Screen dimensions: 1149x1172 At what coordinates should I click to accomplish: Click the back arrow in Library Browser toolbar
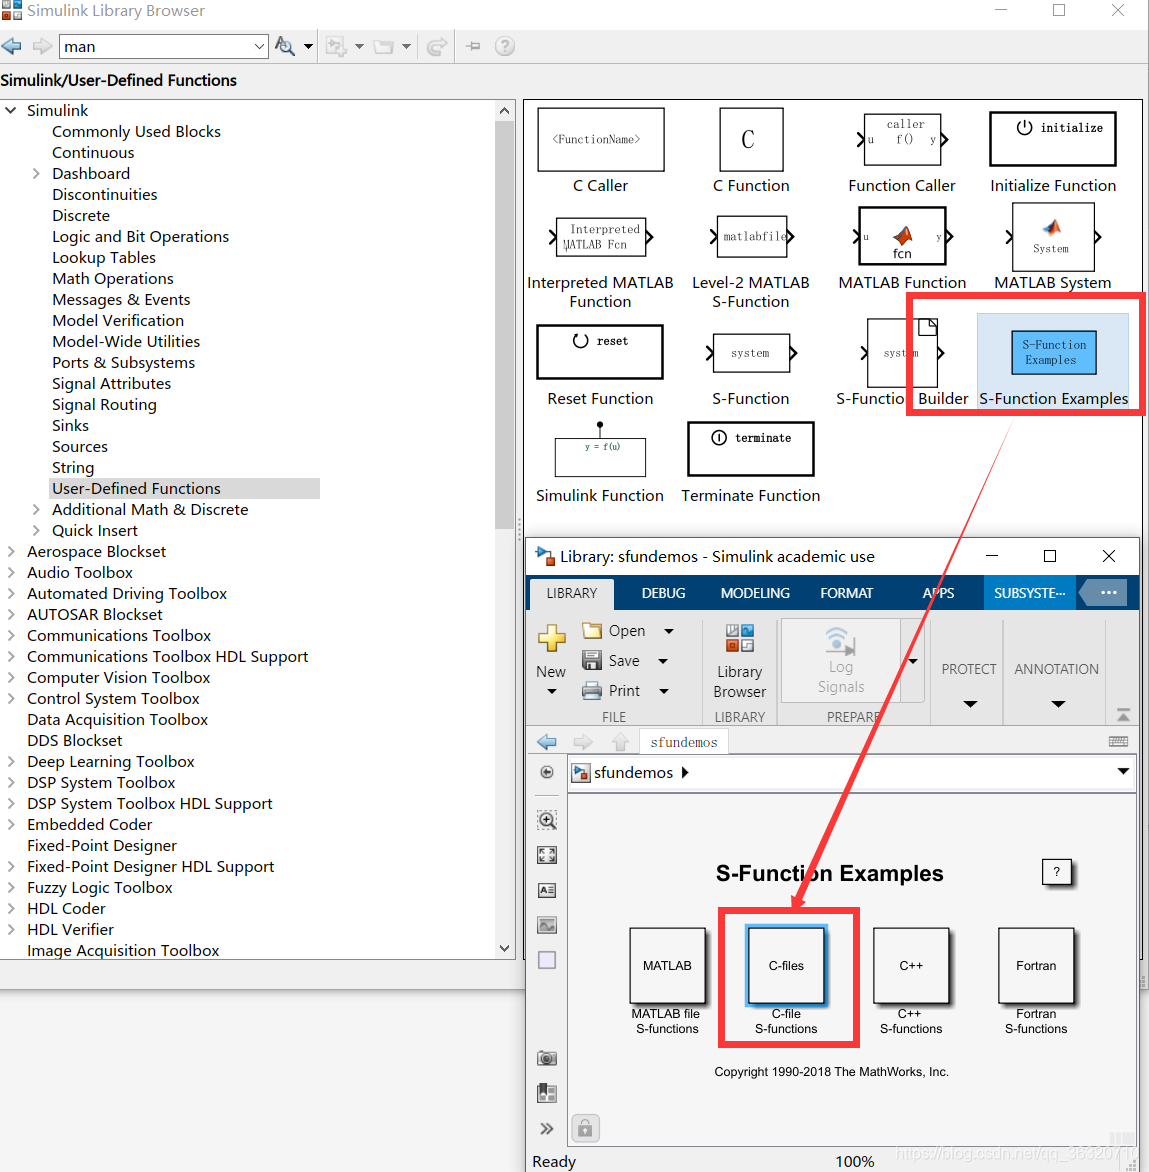pos(12,46)
